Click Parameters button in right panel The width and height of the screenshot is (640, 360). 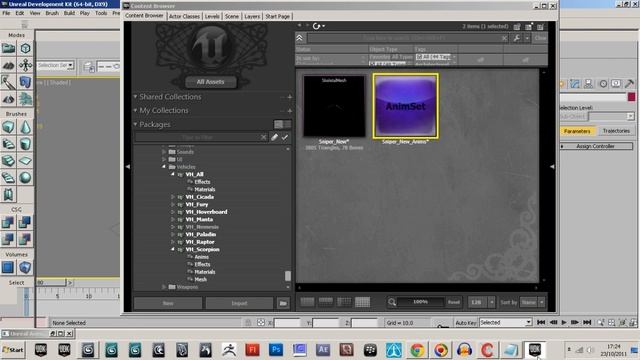[x=577, y=131]
